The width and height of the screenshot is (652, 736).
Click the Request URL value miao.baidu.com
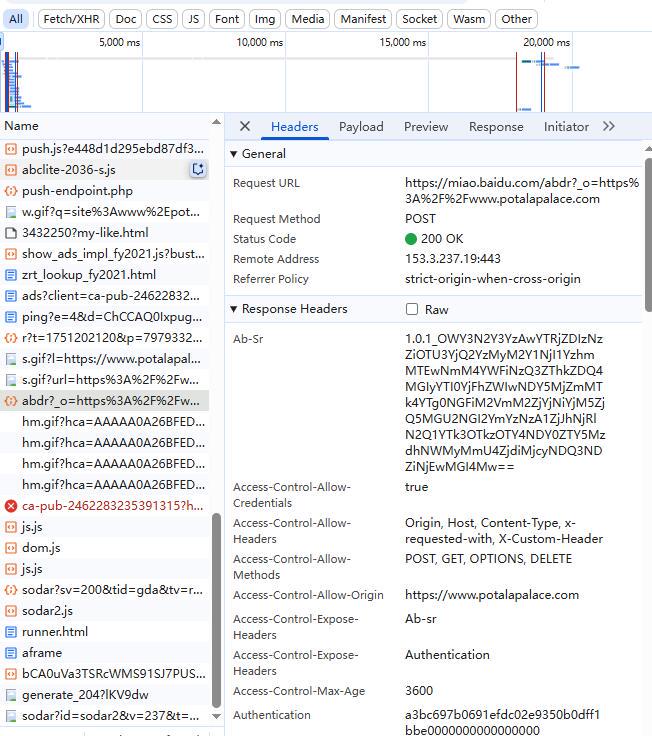pos(522,191)
